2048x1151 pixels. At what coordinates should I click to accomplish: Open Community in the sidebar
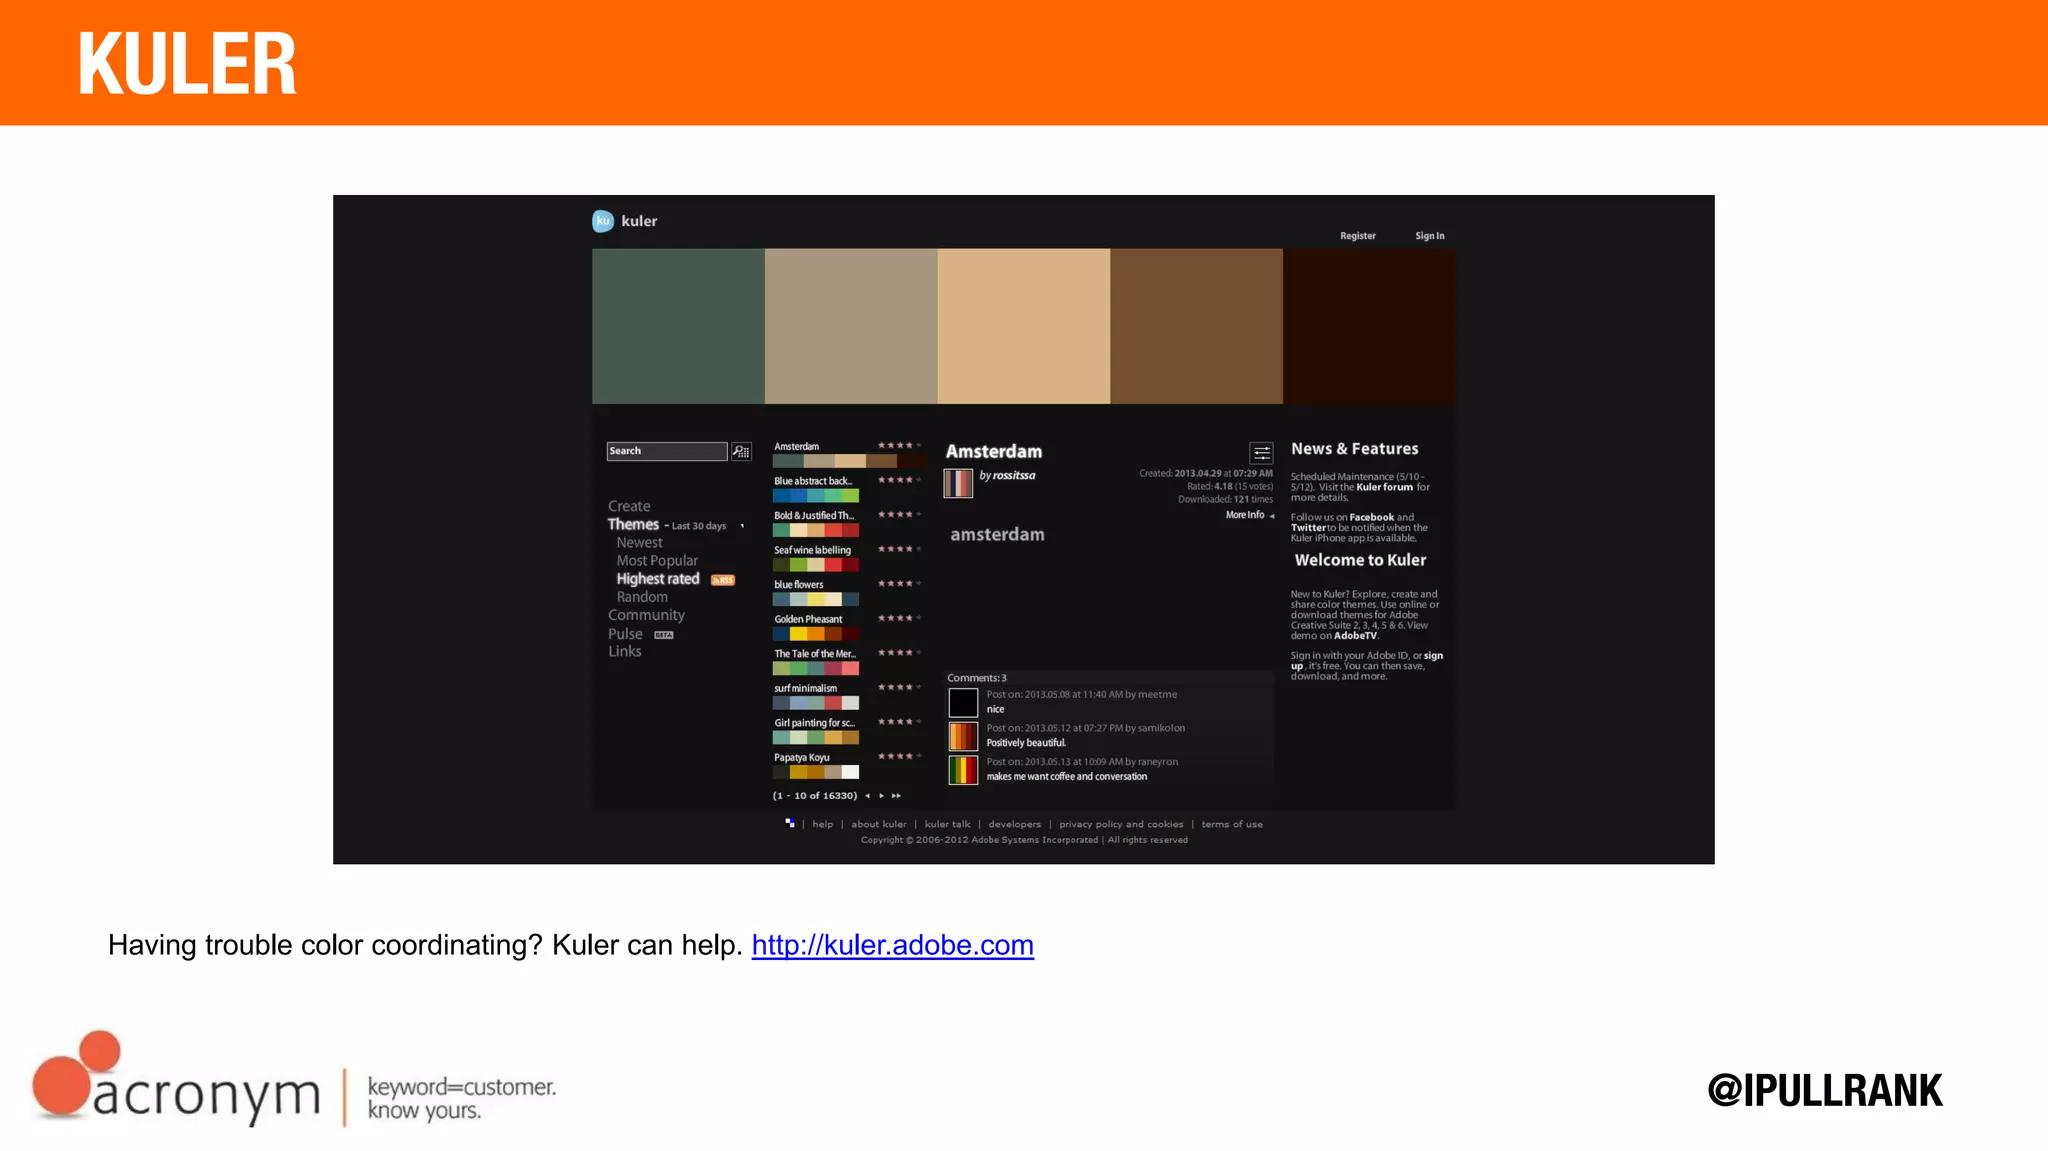click(x=646, y=615)
